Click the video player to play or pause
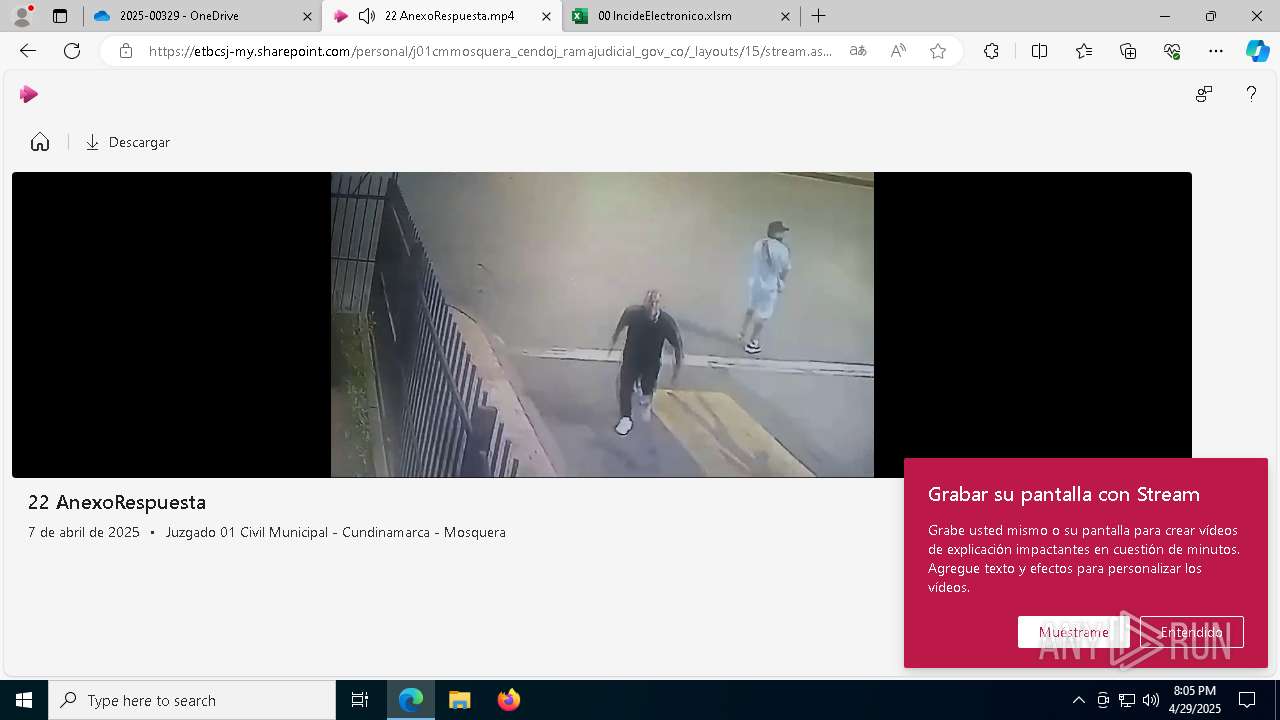 click(602, 325)
